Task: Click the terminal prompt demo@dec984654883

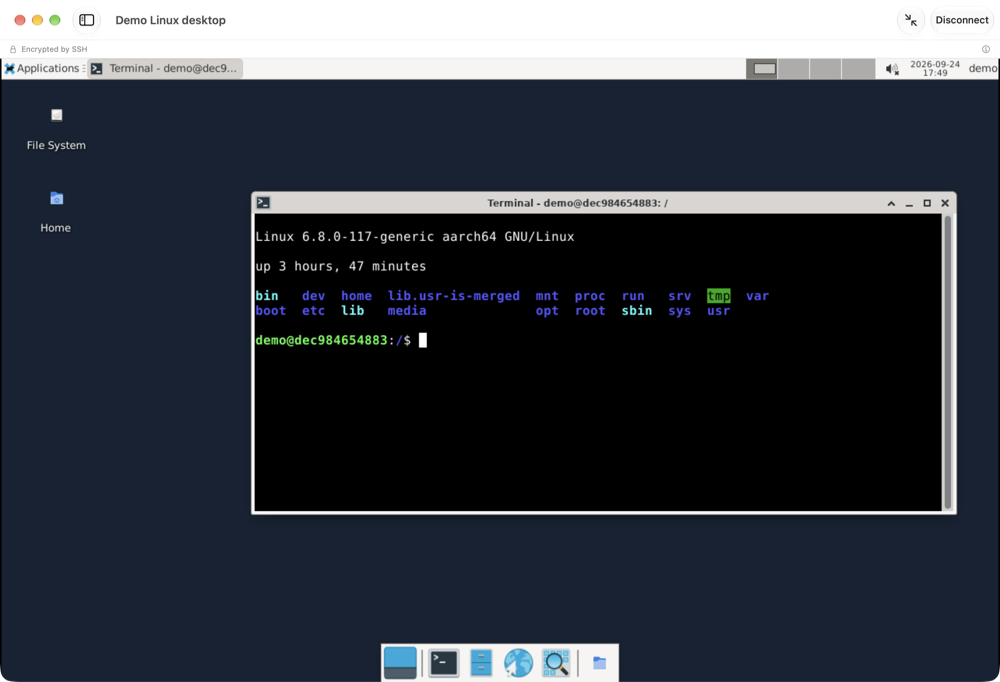Action: click(x=321, y=340)
